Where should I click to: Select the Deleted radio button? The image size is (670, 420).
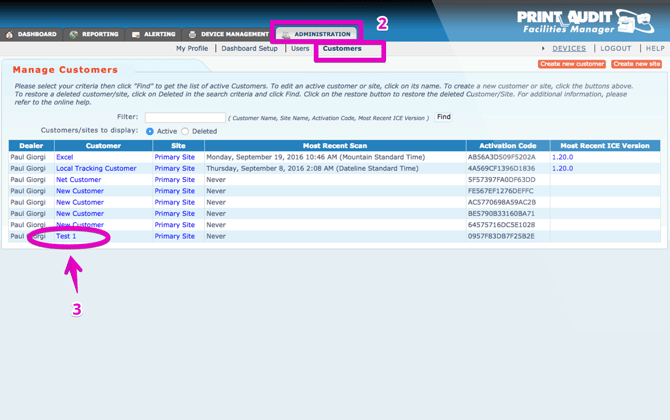tap(185, 131)
